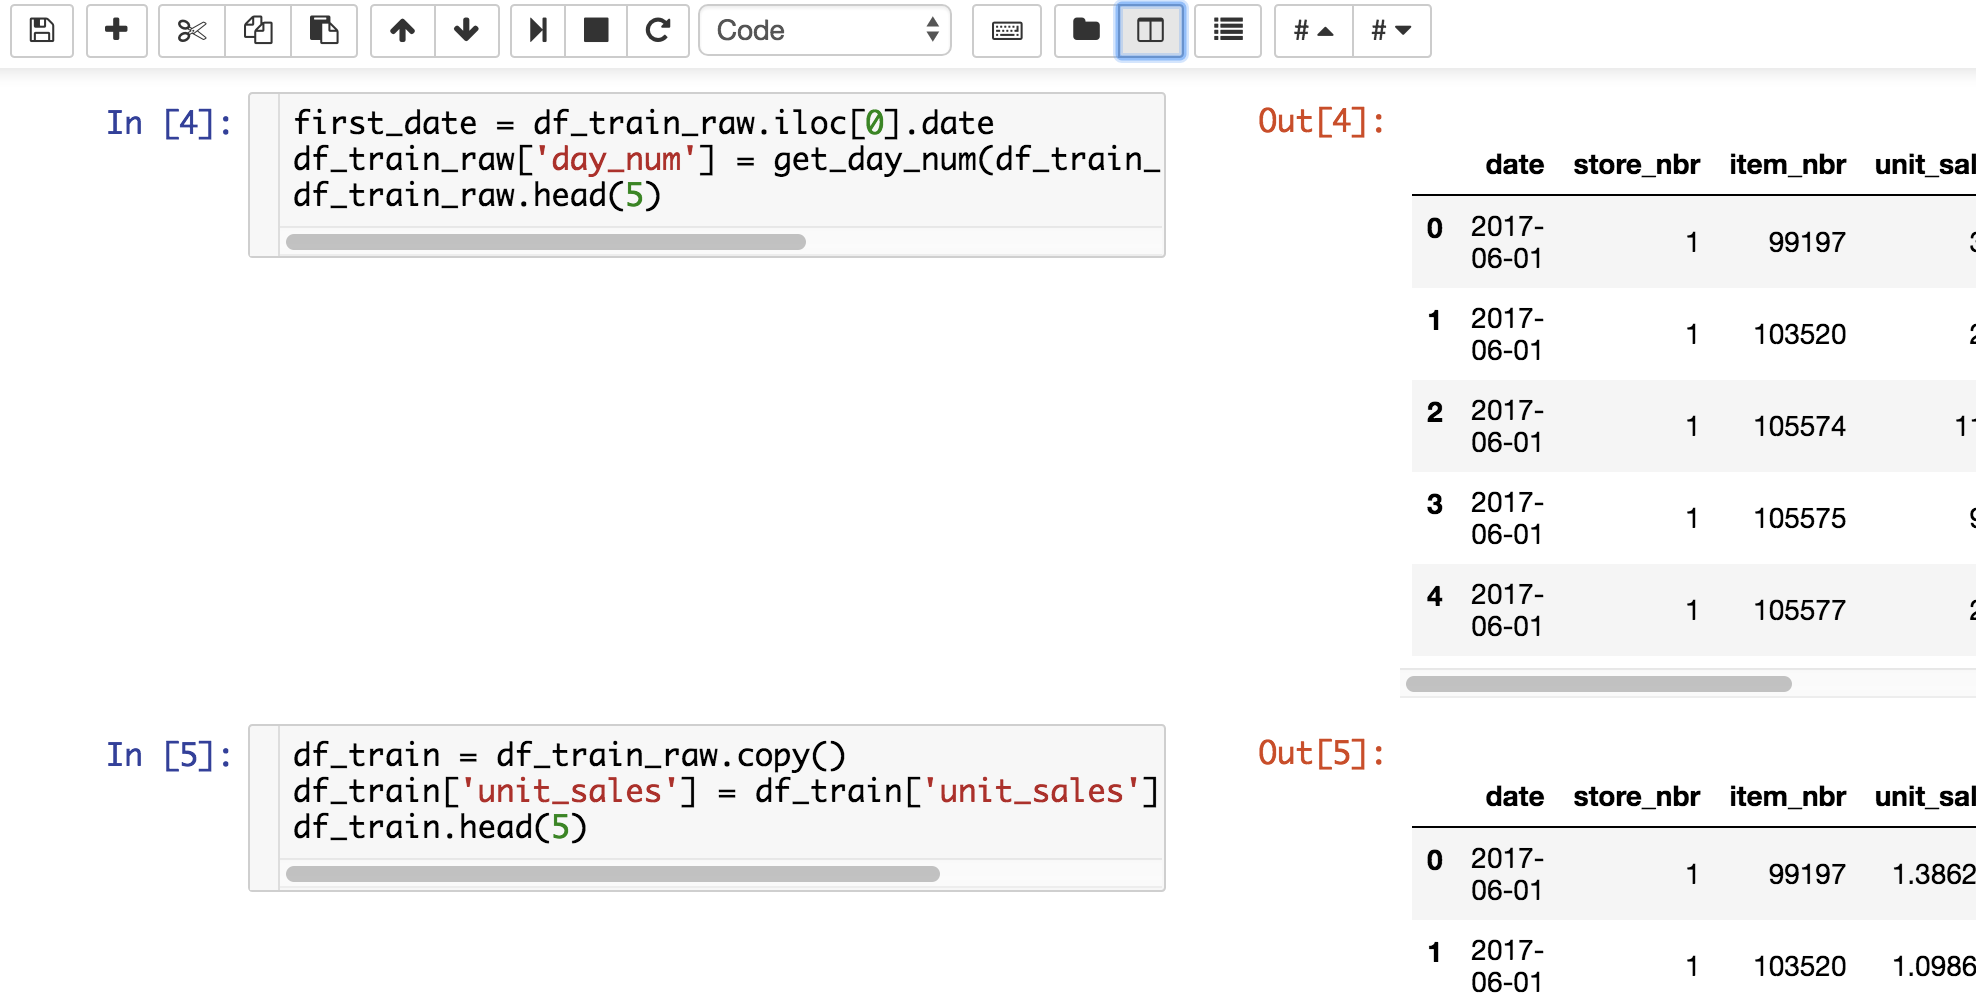Click the heading level up button
The height and width of the screenshot is (998, 1976).
pos(1313,30)
